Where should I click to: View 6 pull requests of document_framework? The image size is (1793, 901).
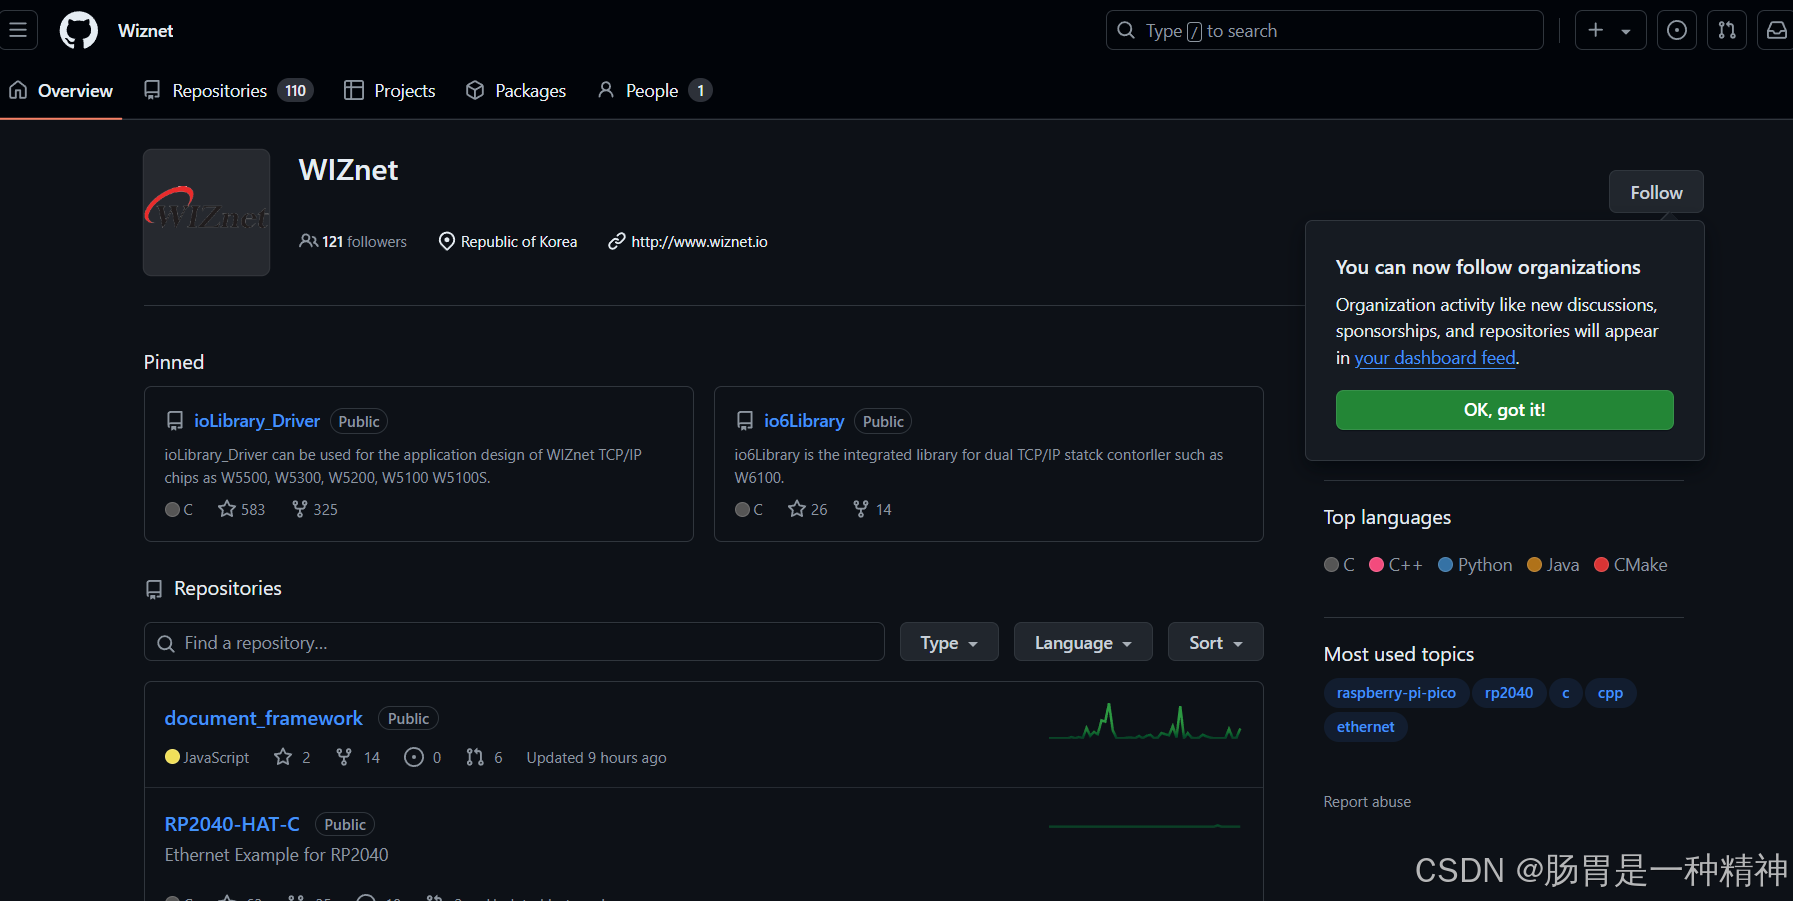click(x=484, y=757)
